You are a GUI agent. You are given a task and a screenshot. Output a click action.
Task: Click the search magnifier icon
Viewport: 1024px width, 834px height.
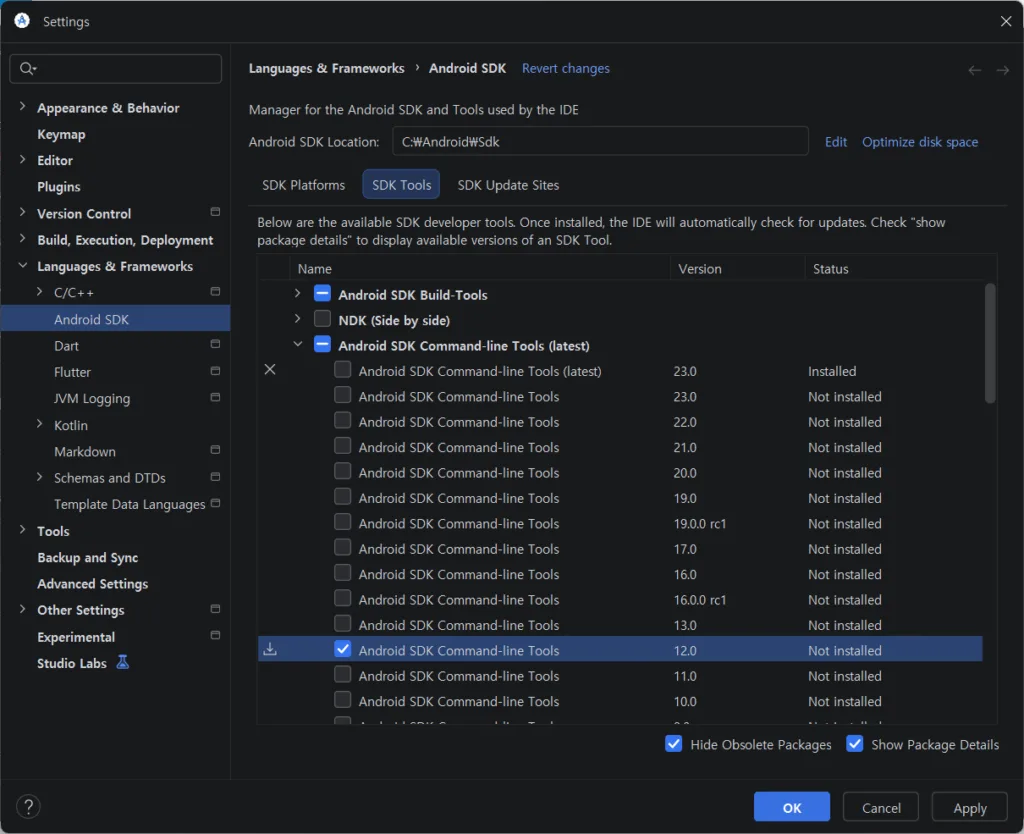tap(27, 69)
